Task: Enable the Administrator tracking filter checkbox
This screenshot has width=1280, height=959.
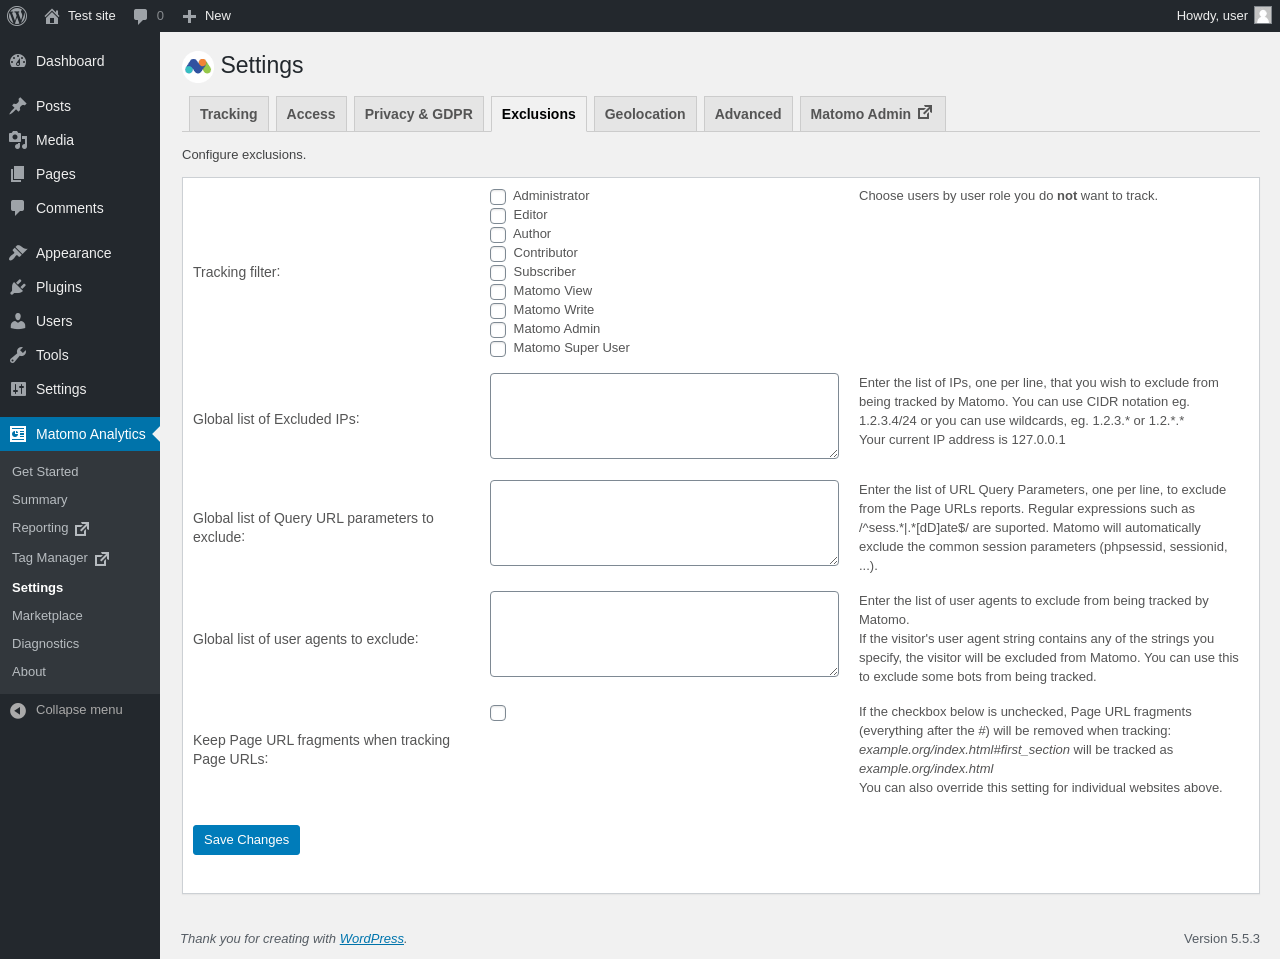Action: coord(498,197)
